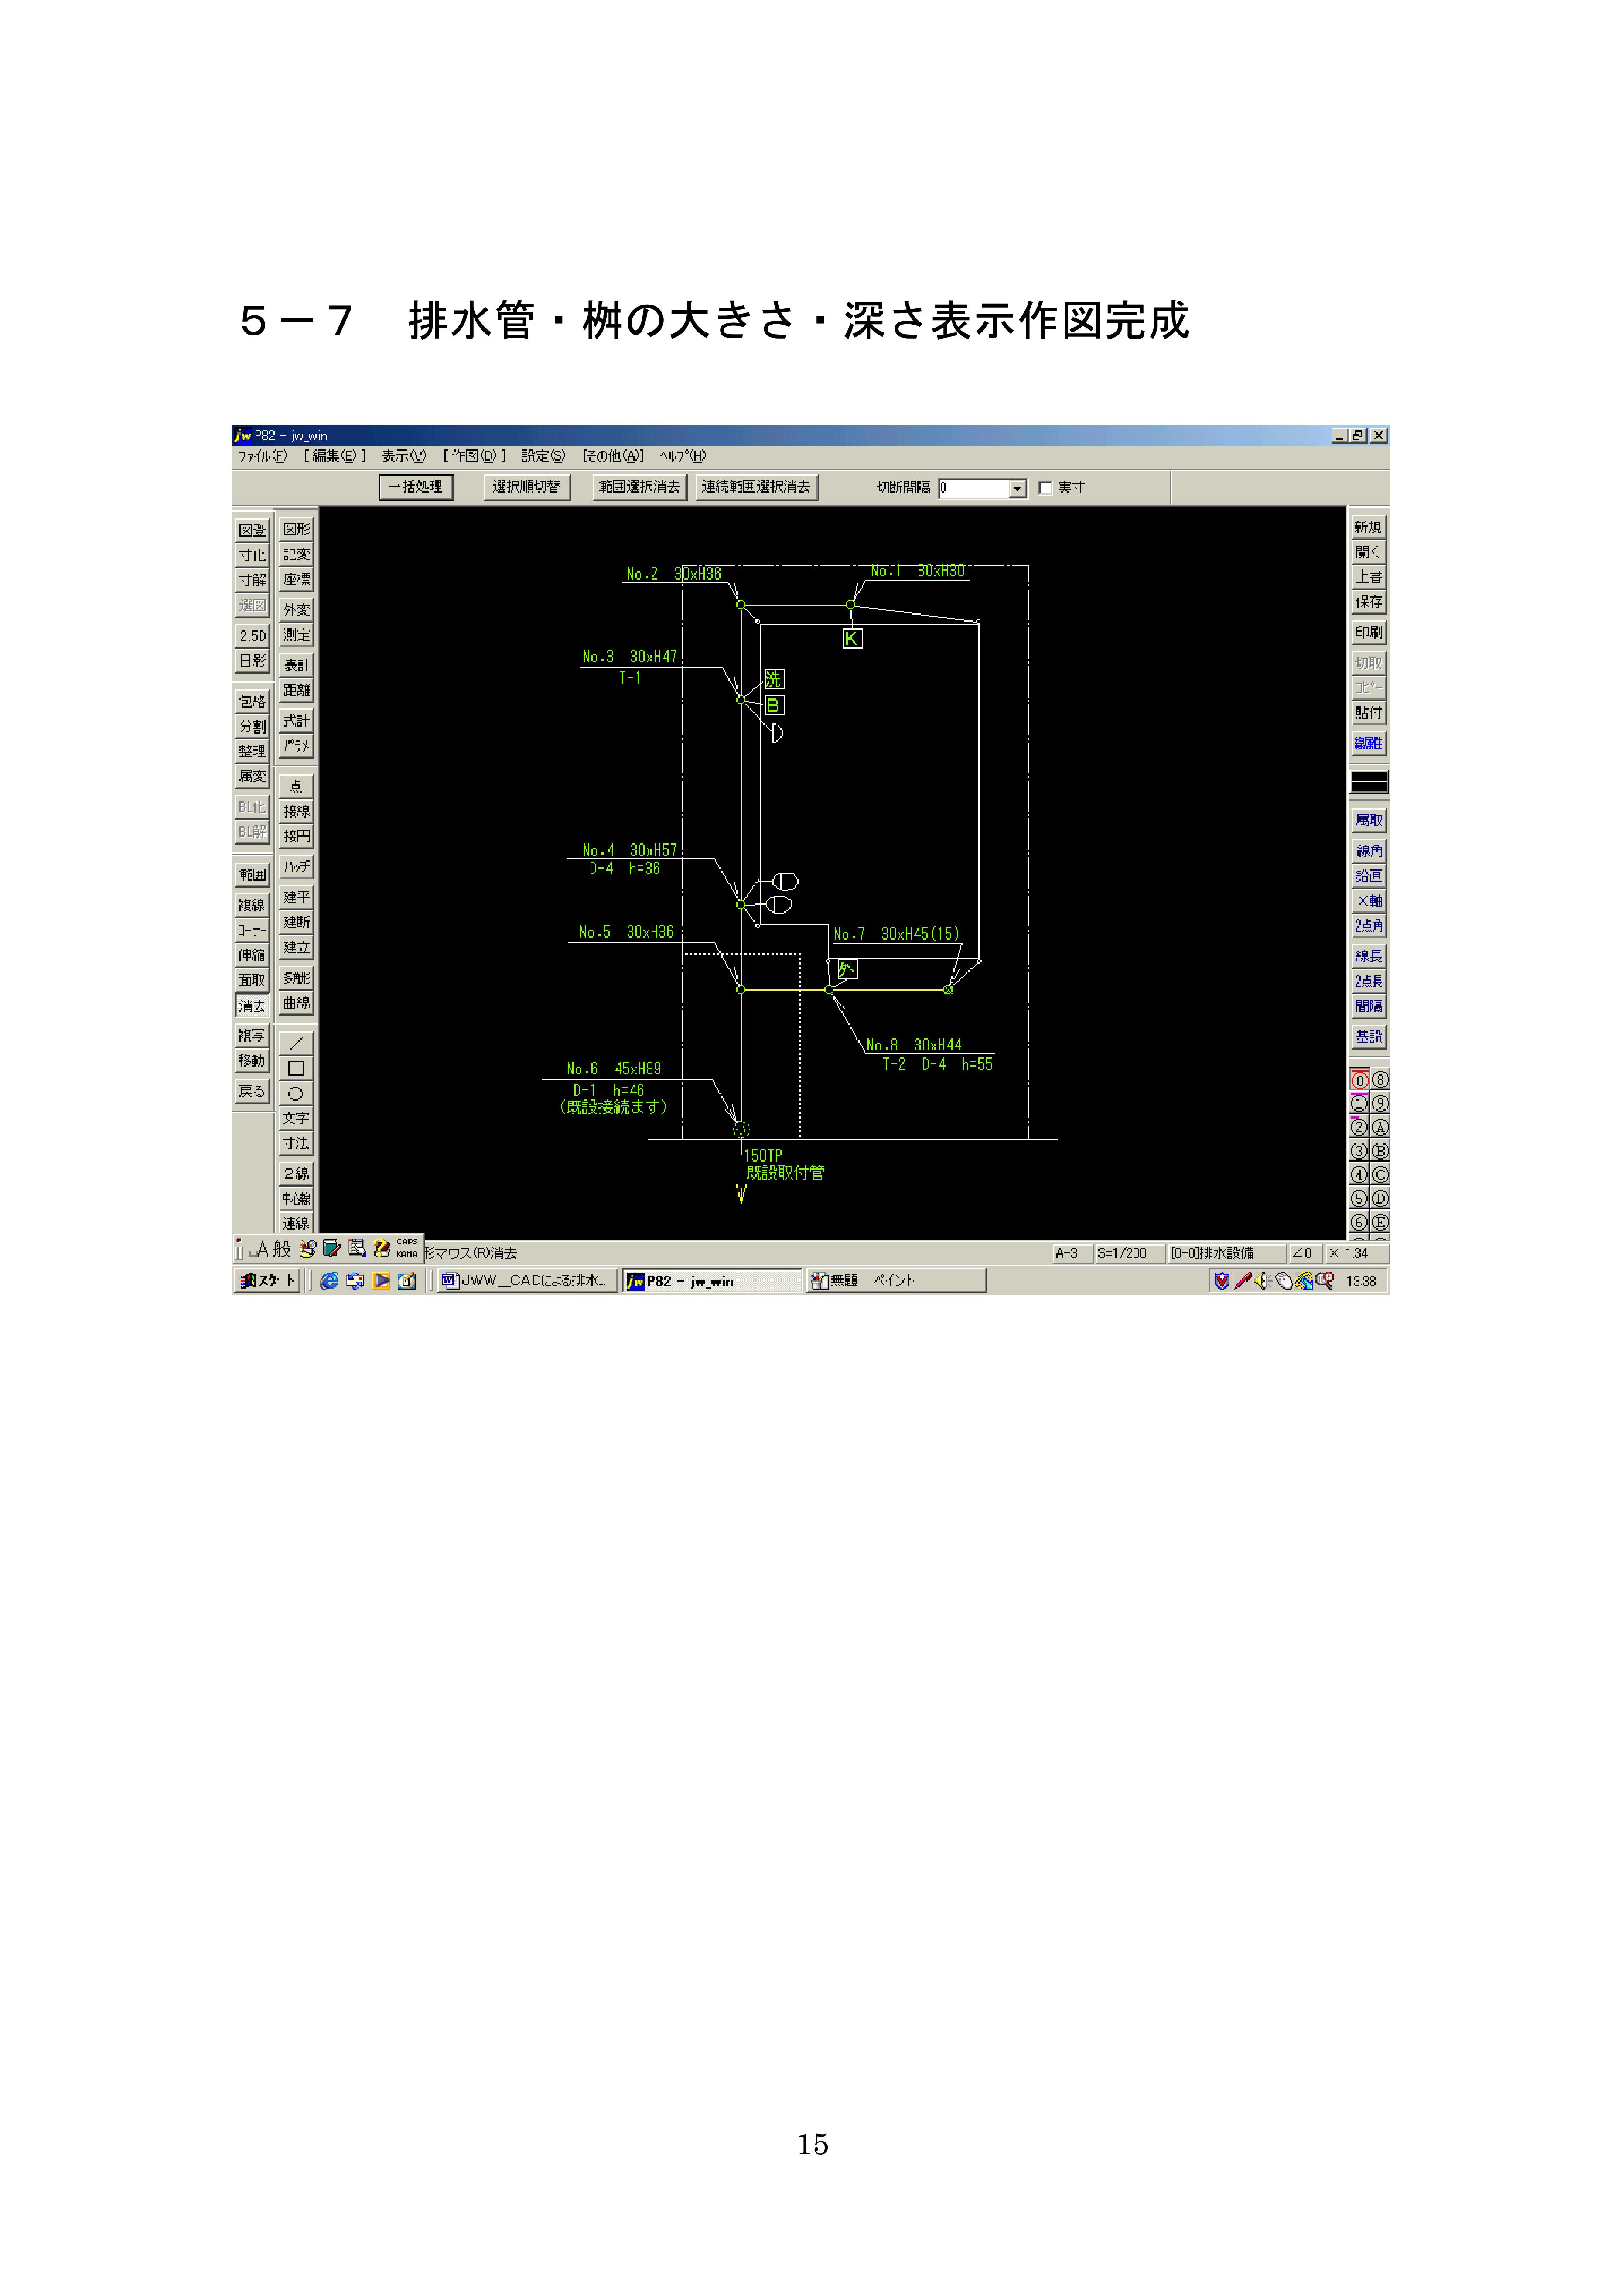Viewport: 1622px width, 2296px height.
Task: Toggle layer 2 button
Action: tap(1359, 1127)
